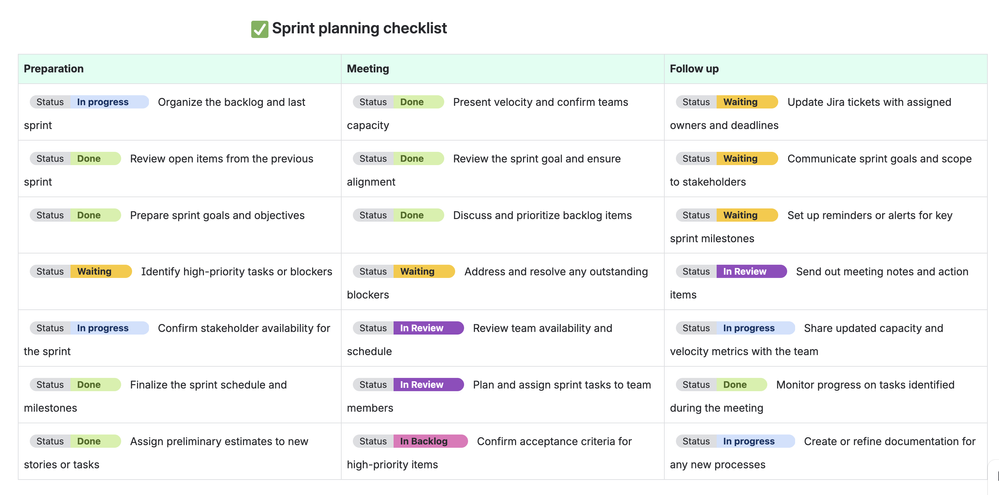Click the green checkmark emoji beside the title
This screenshot has width=999, height=495.
[x=259, y=29]
